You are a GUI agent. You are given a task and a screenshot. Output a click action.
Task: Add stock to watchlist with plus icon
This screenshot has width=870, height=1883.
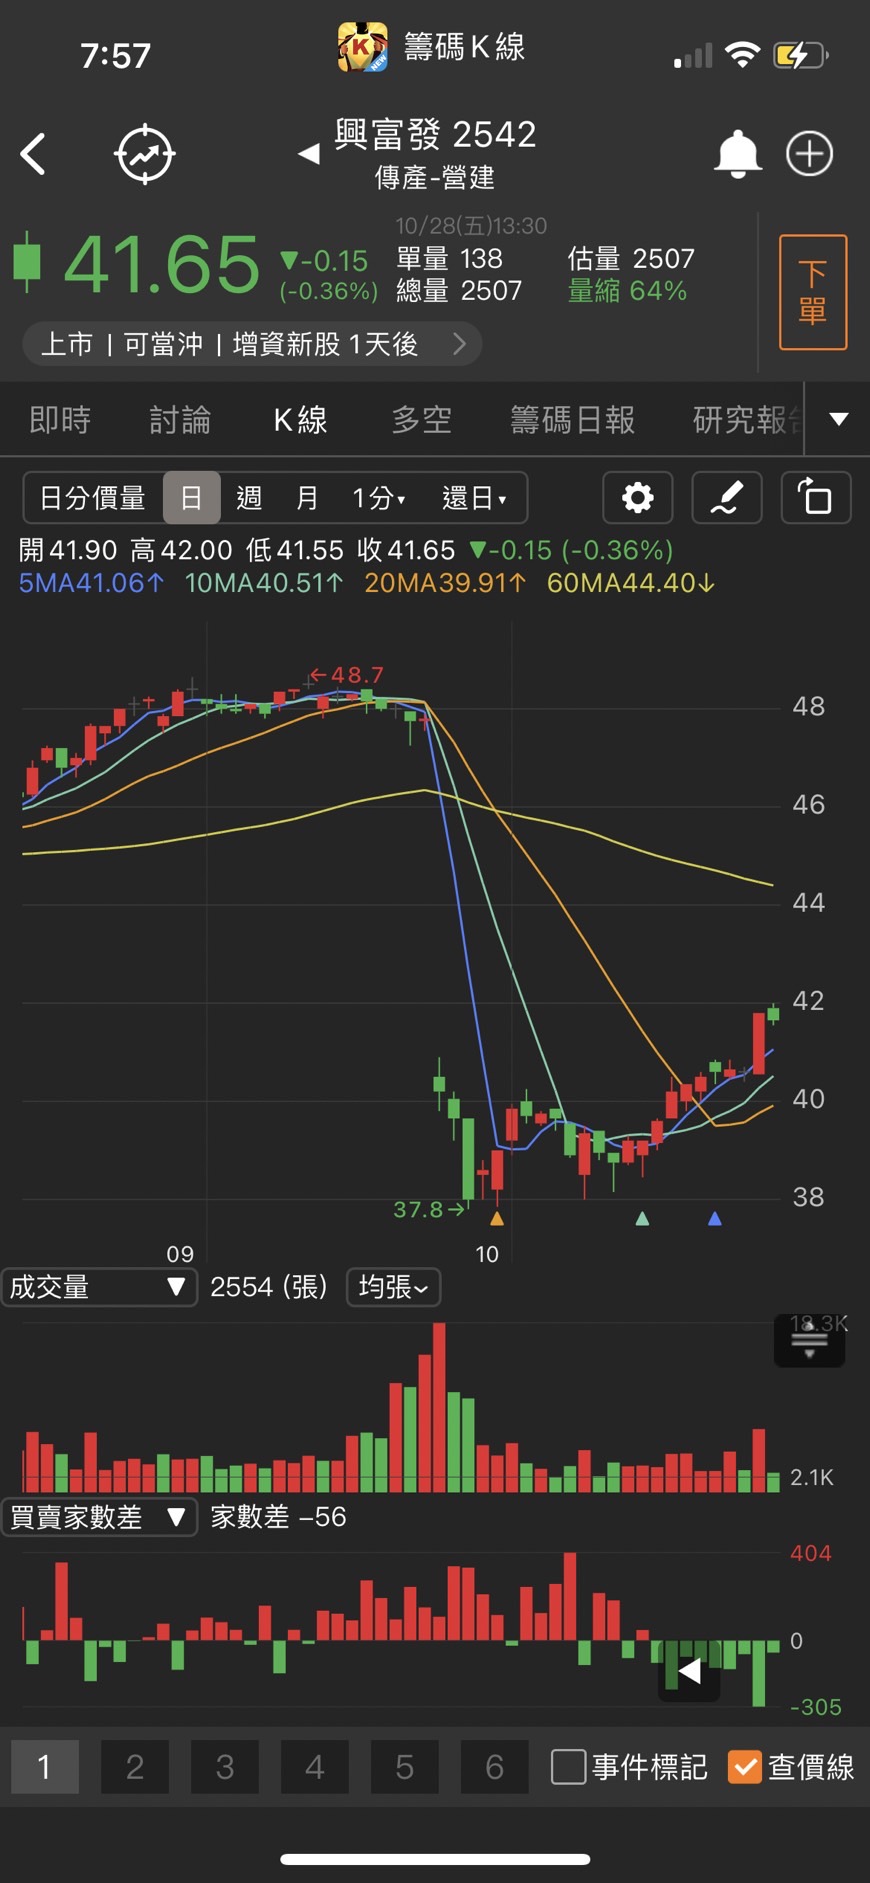click(x=809, y=154)
